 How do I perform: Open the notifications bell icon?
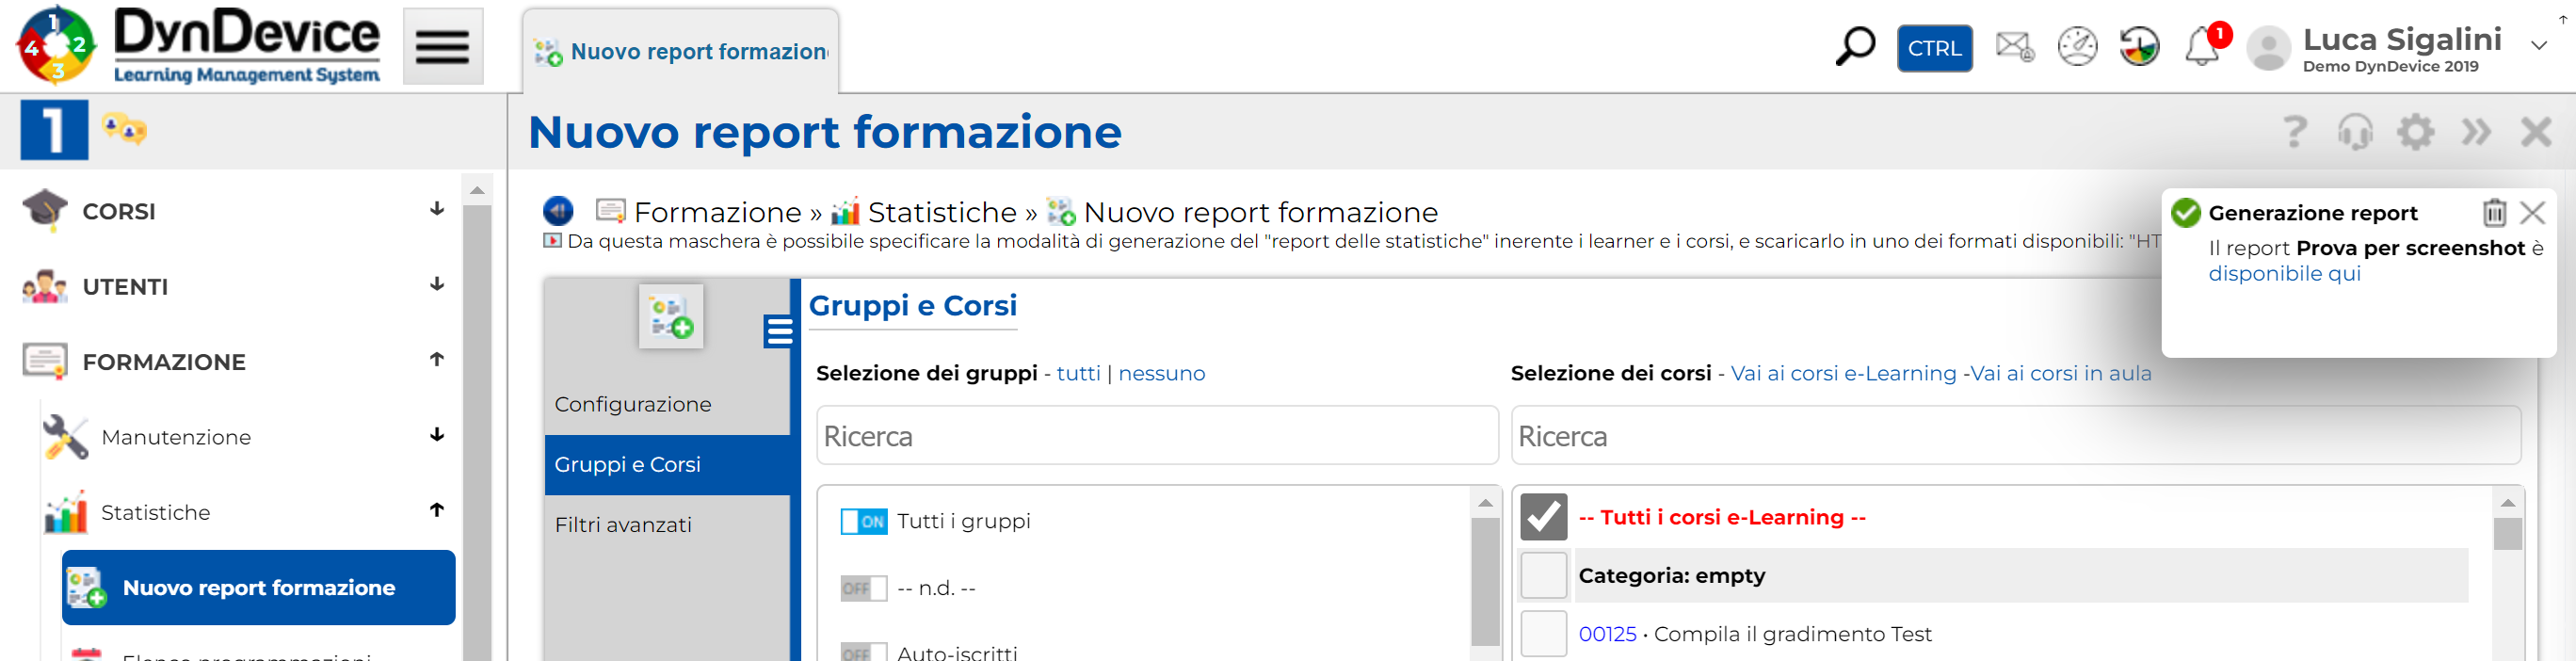click(2203, 47)
